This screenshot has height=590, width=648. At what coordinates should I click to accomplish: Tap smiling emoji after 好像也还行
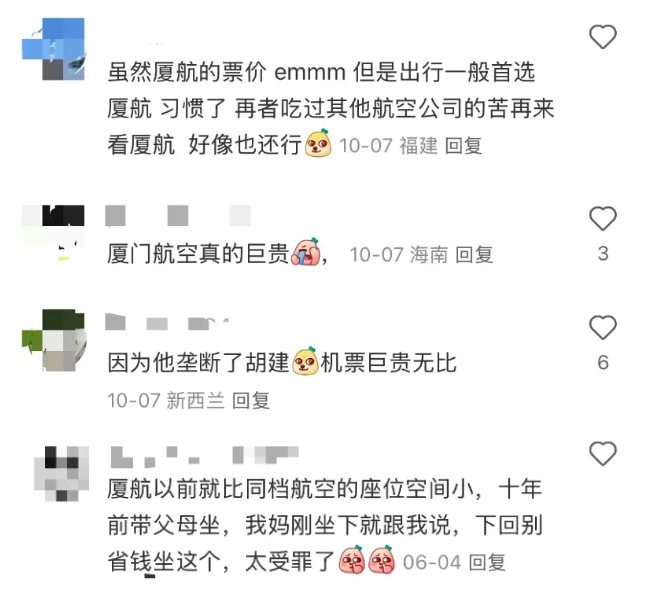318,143
